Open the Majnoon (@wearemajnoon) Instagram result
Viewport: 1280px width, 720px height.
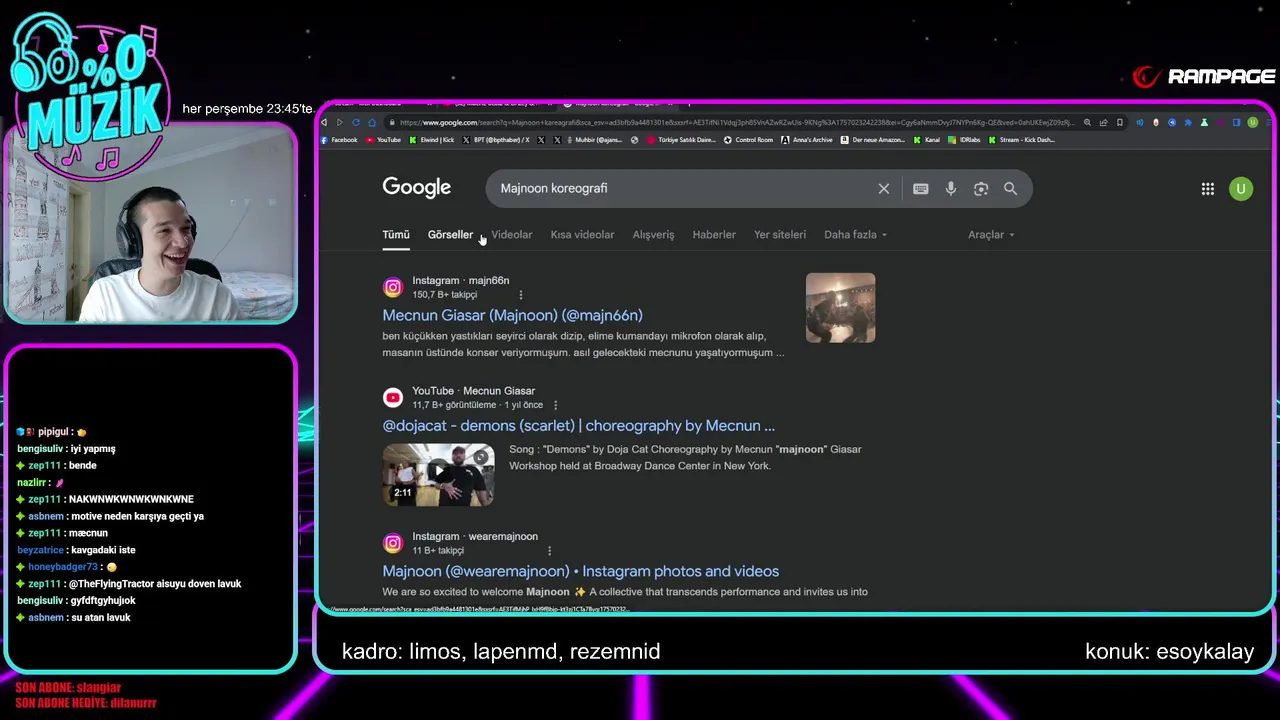coord(580,571)
